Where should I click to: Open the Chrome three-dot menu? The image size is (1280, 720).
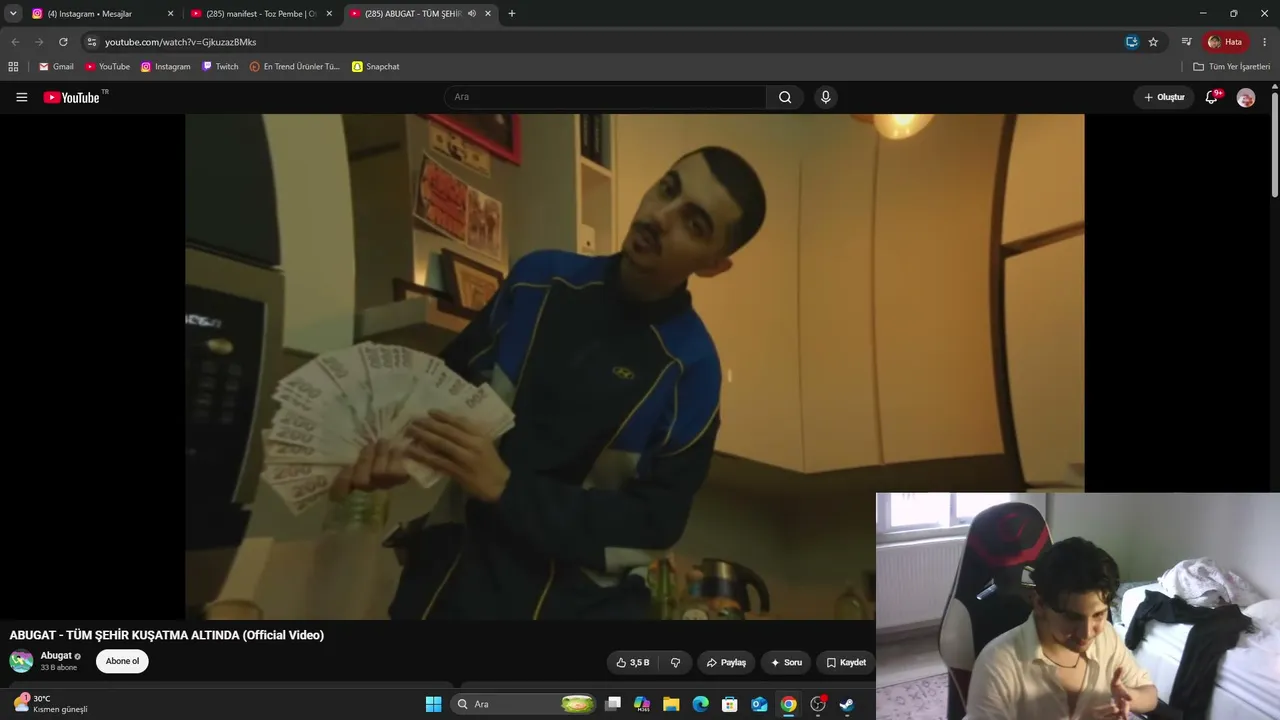1265,42
